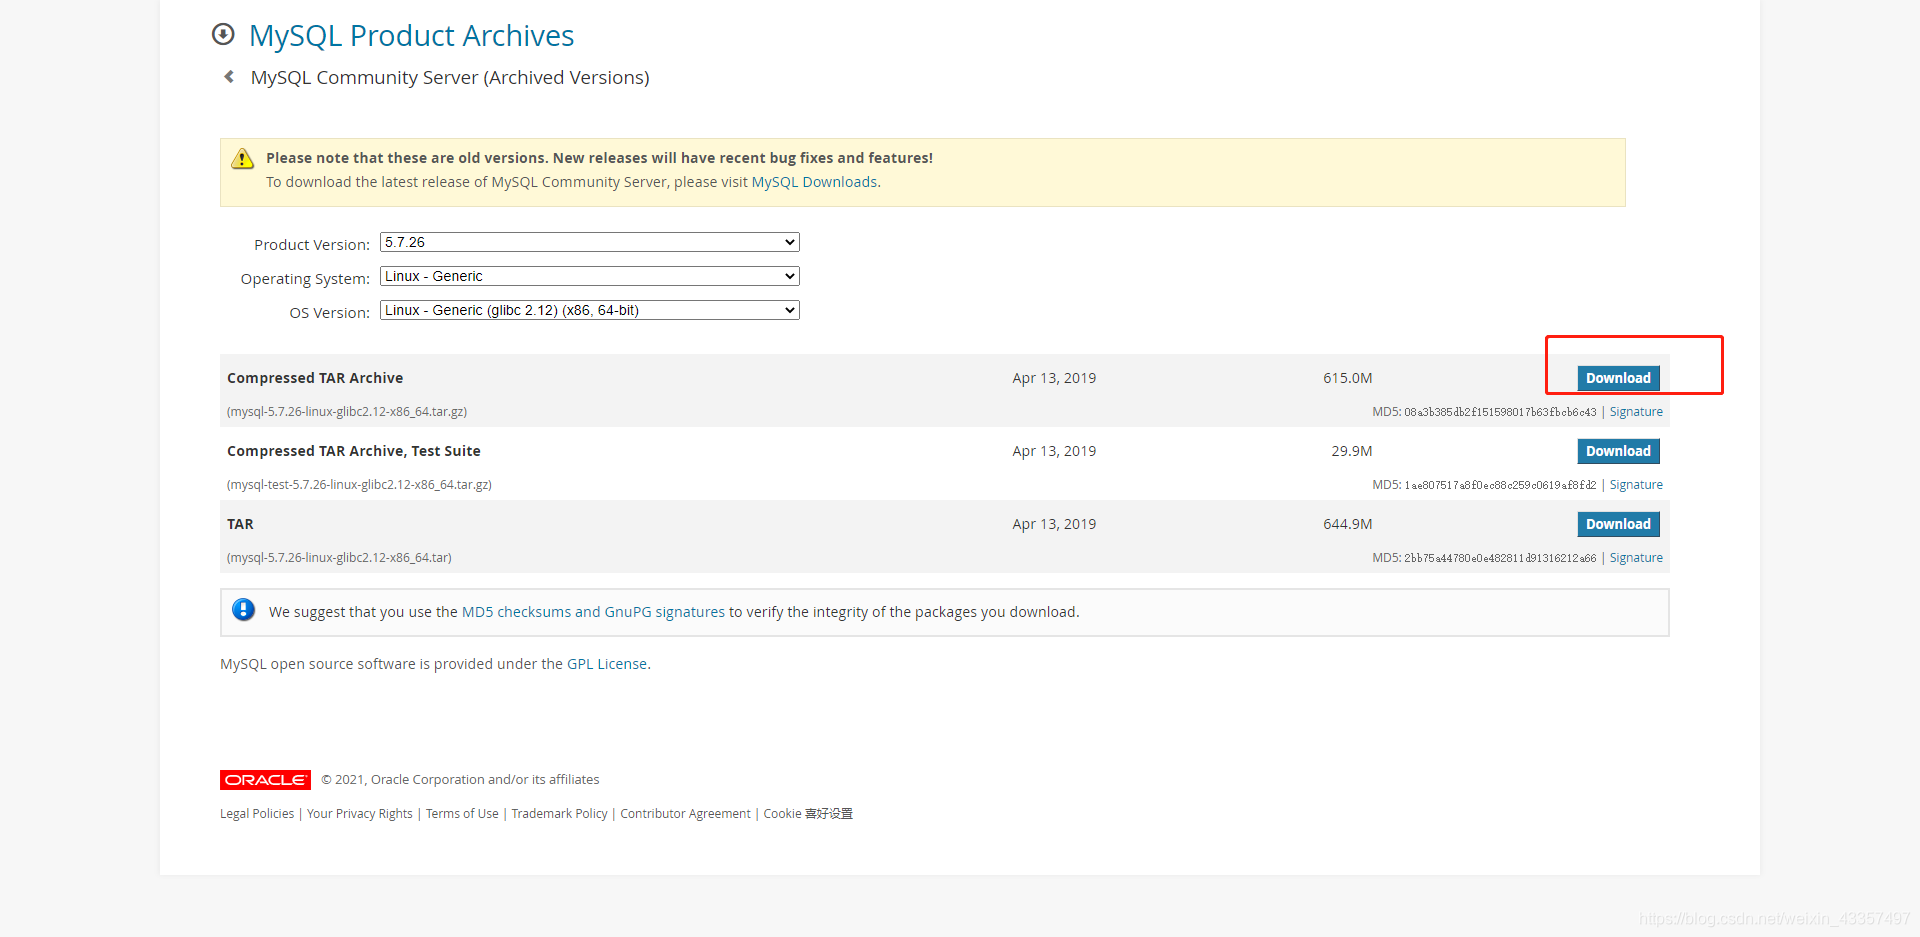Select filename mysql-5.7.26-linux-glibc2.12-x86_64.tar.gz
Screen dimensions: 1920x937
click(347, 412)
